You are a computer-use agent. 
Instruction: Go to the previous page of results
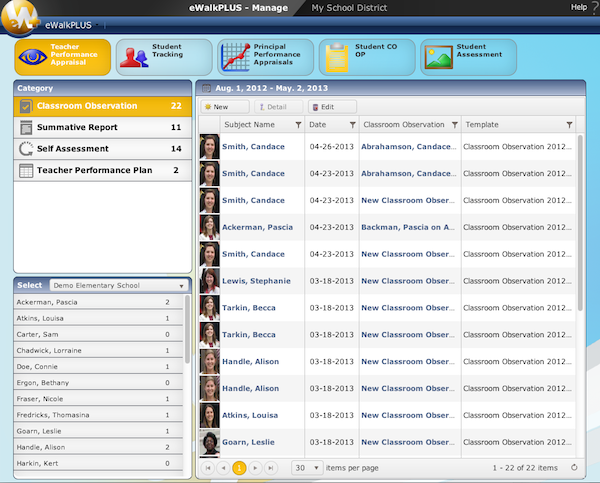223,468
